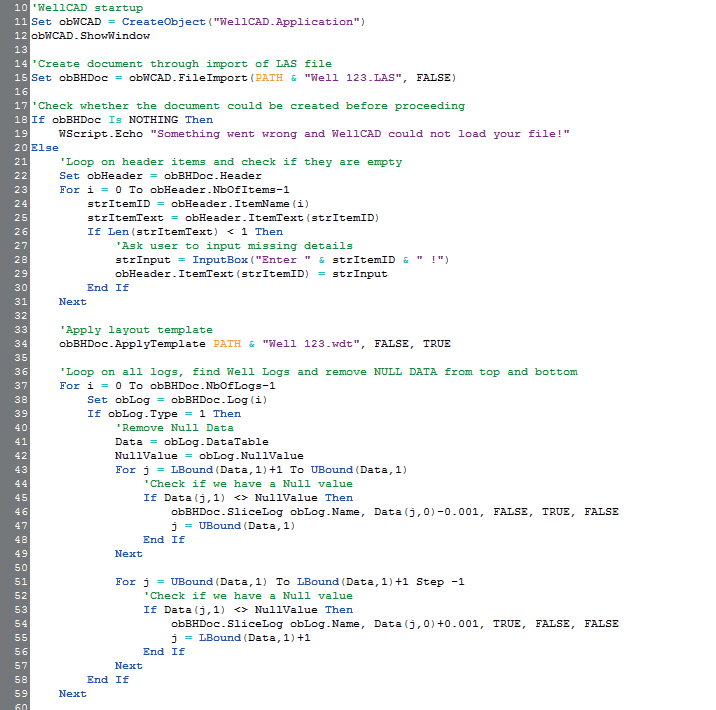Click 'obBHDoc.ApplyTemplate' on line 34

(132, 344)
